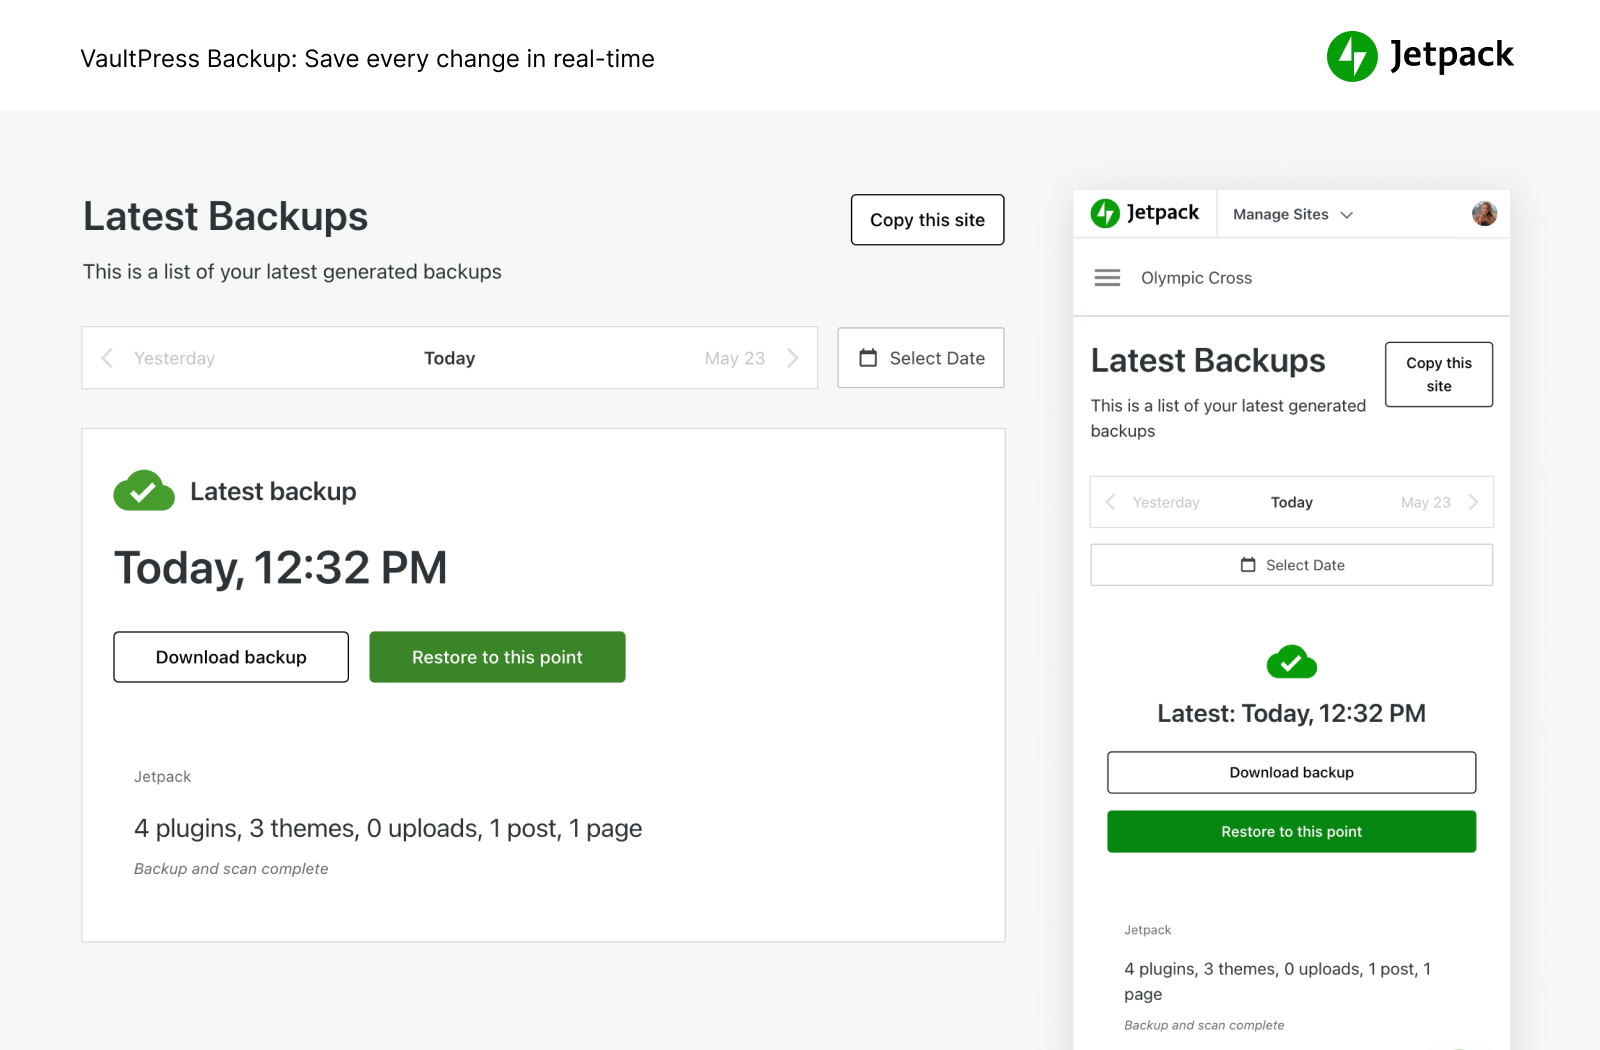Select Yesterday in the desktop date navigator
Screen dimensions: 1600x1050
point(175,358)
